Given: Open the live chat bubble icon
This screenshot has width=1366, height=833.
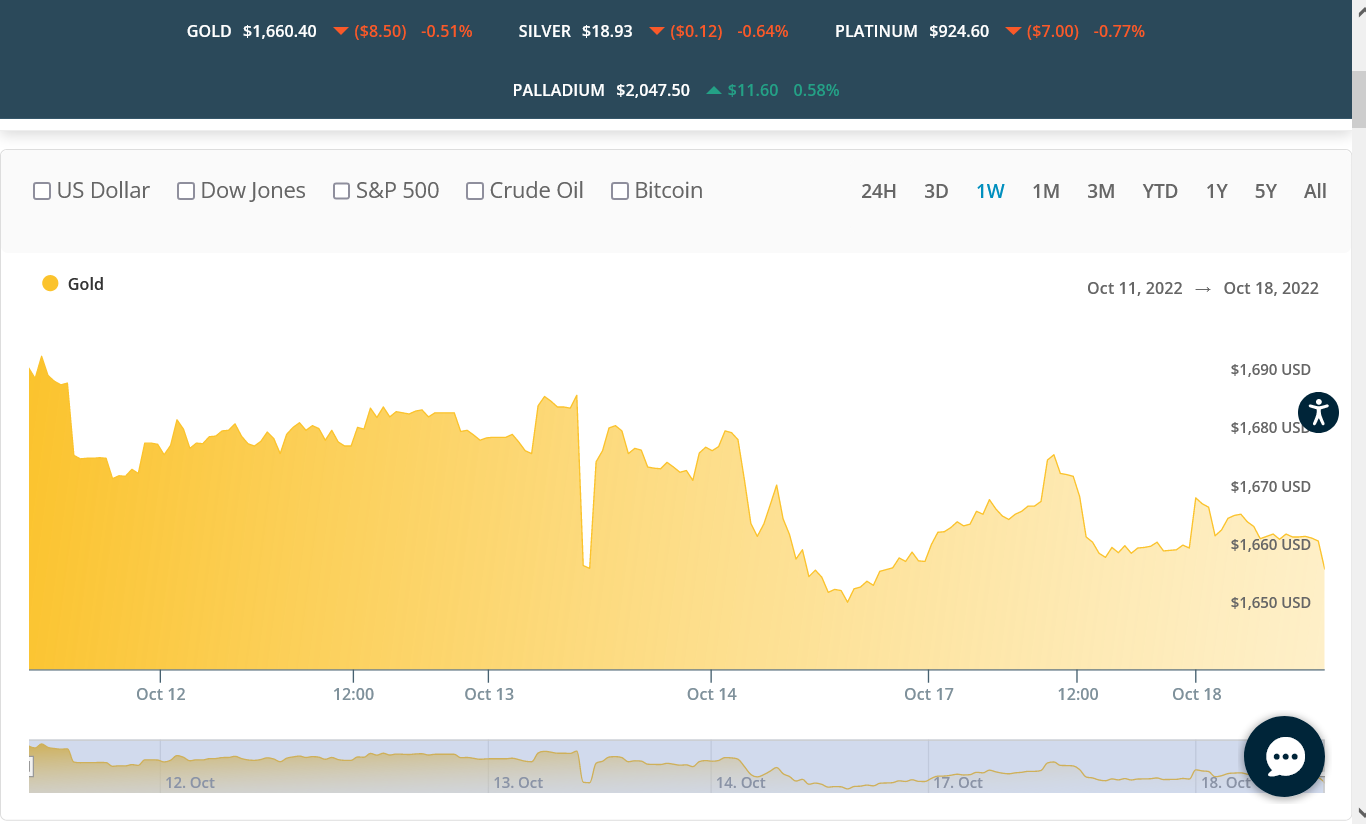Looking at the screenshot, I should (1284, 757).
